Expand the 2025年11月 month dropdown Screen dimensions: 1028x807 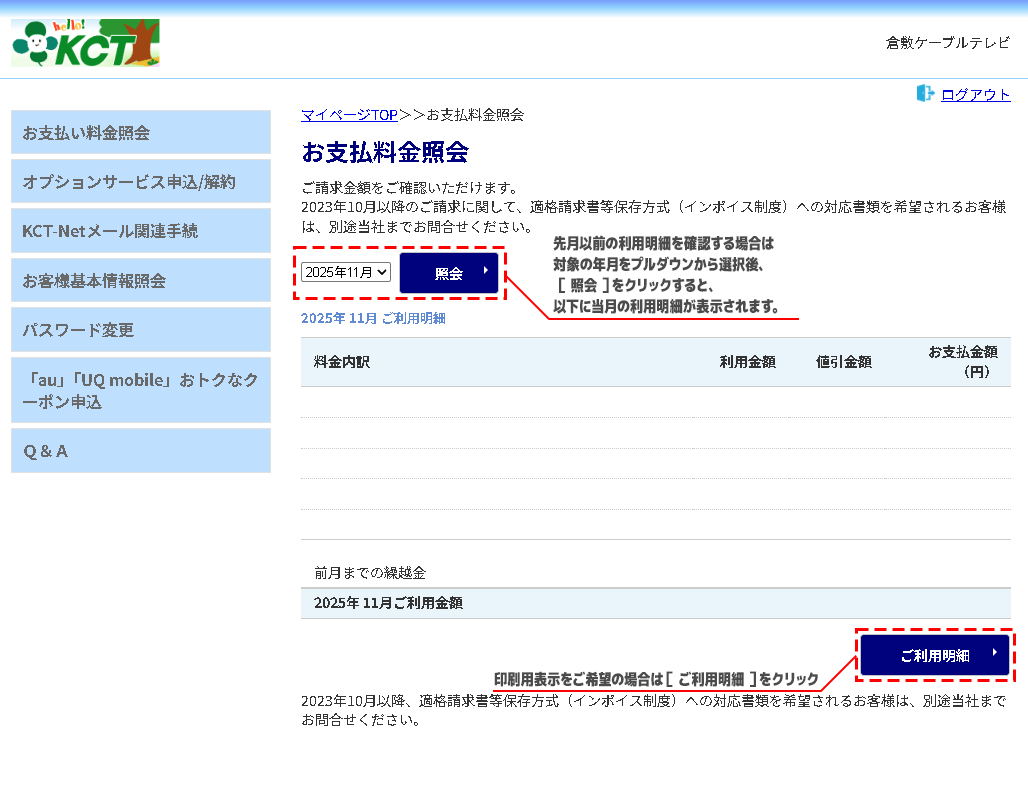pyautogui.click(x=346, y=272)
